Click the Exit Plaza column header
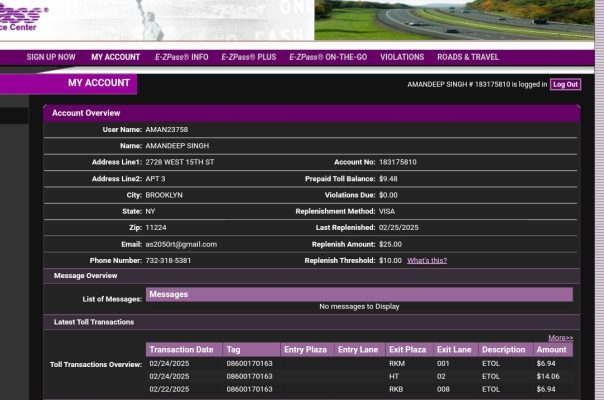Image resolution: width=604 pixels, height=400 pixels. point(407,350)
